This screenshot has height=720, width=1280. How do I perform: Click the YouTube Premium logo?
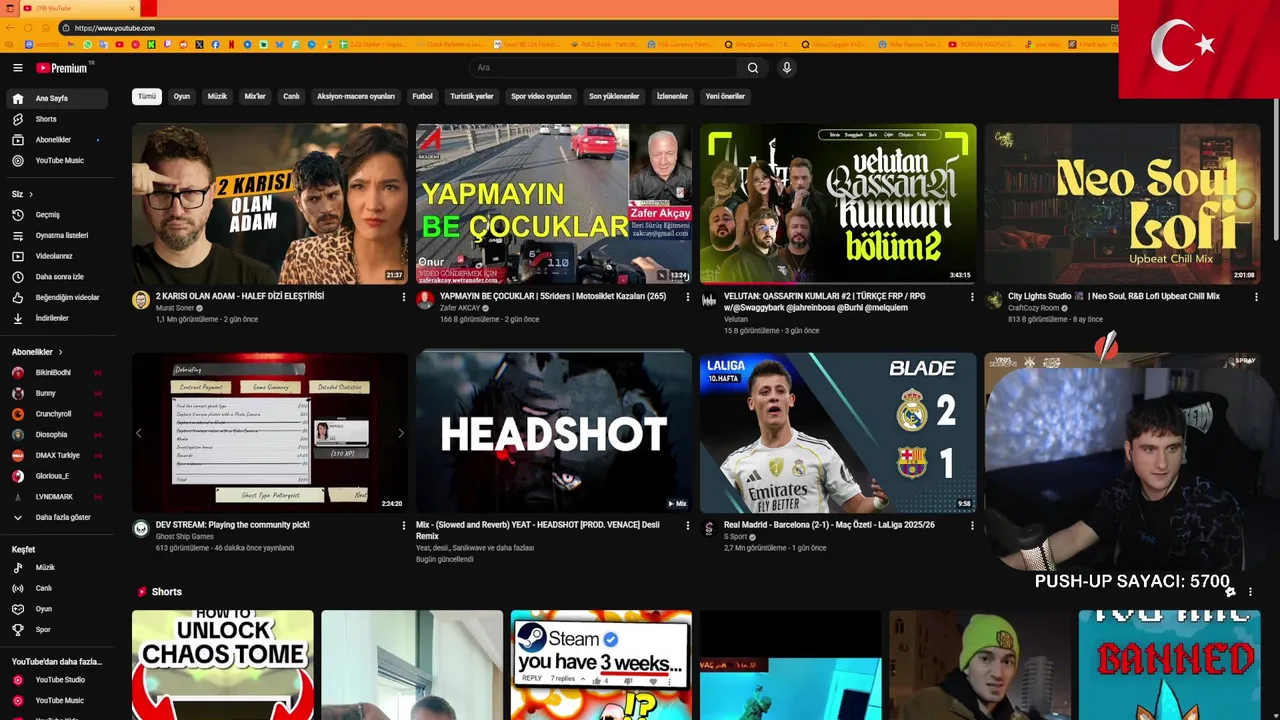(62, 68)
